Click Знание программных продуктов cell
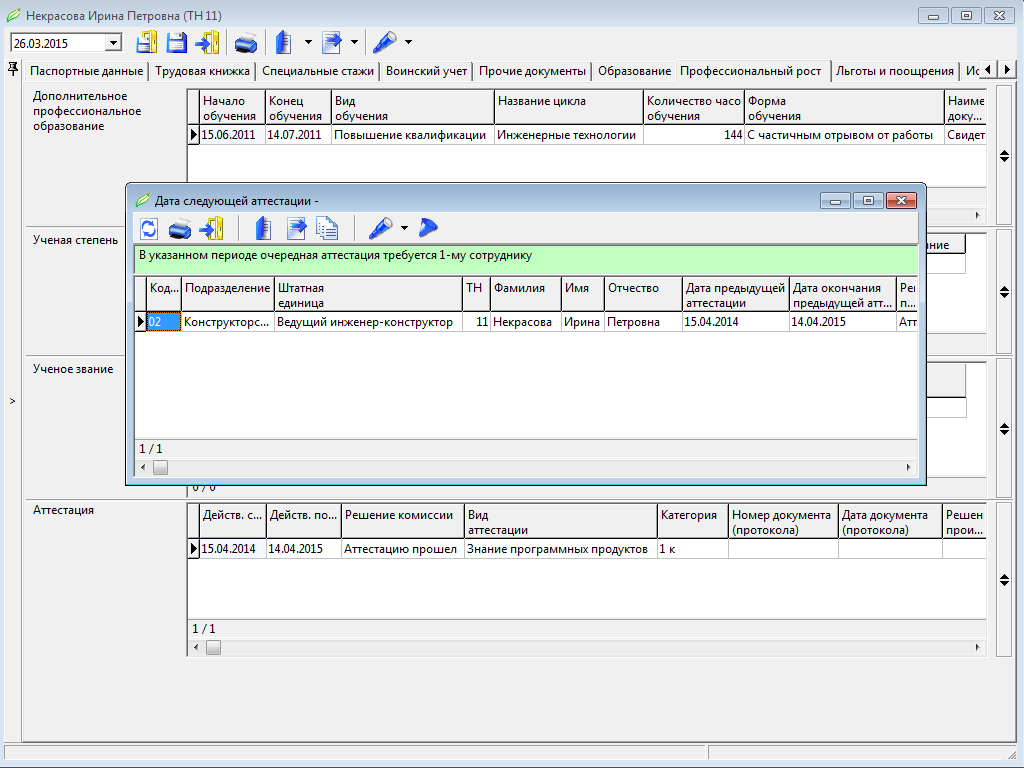This screenshot has height=768, width=1024. click(560, 549)
